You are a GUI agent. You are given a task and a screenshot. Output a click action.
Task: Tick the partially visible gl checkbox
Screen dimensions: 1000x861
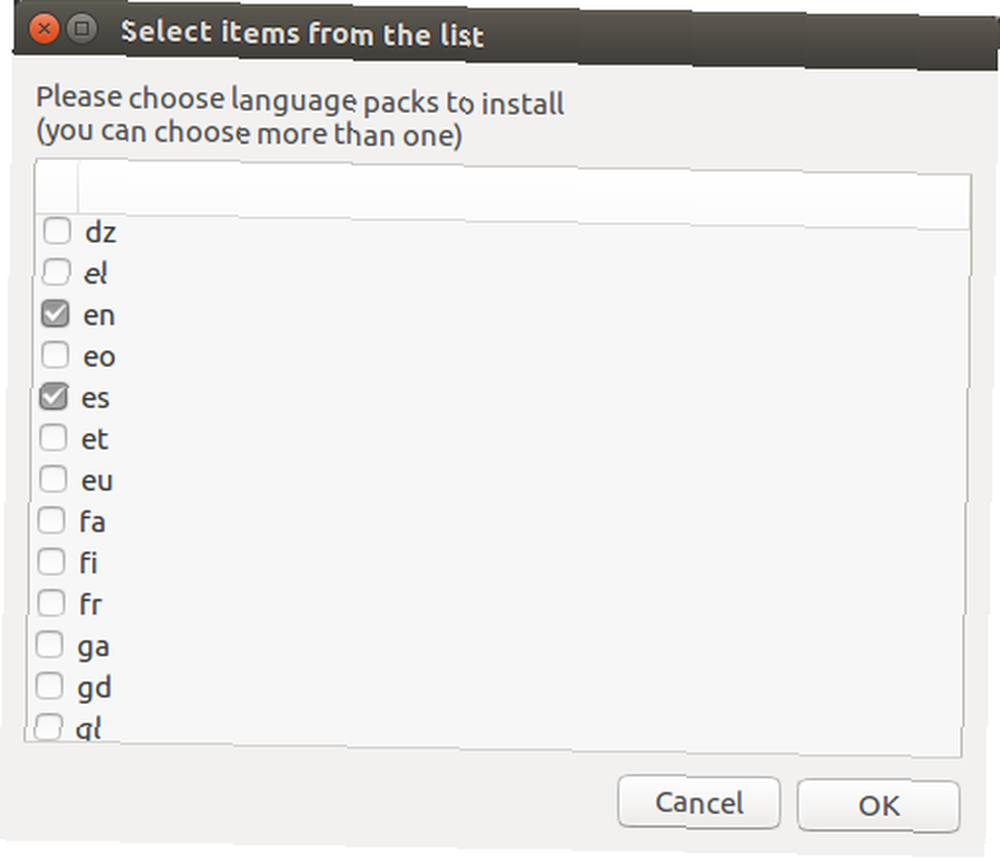coord(48,726)
